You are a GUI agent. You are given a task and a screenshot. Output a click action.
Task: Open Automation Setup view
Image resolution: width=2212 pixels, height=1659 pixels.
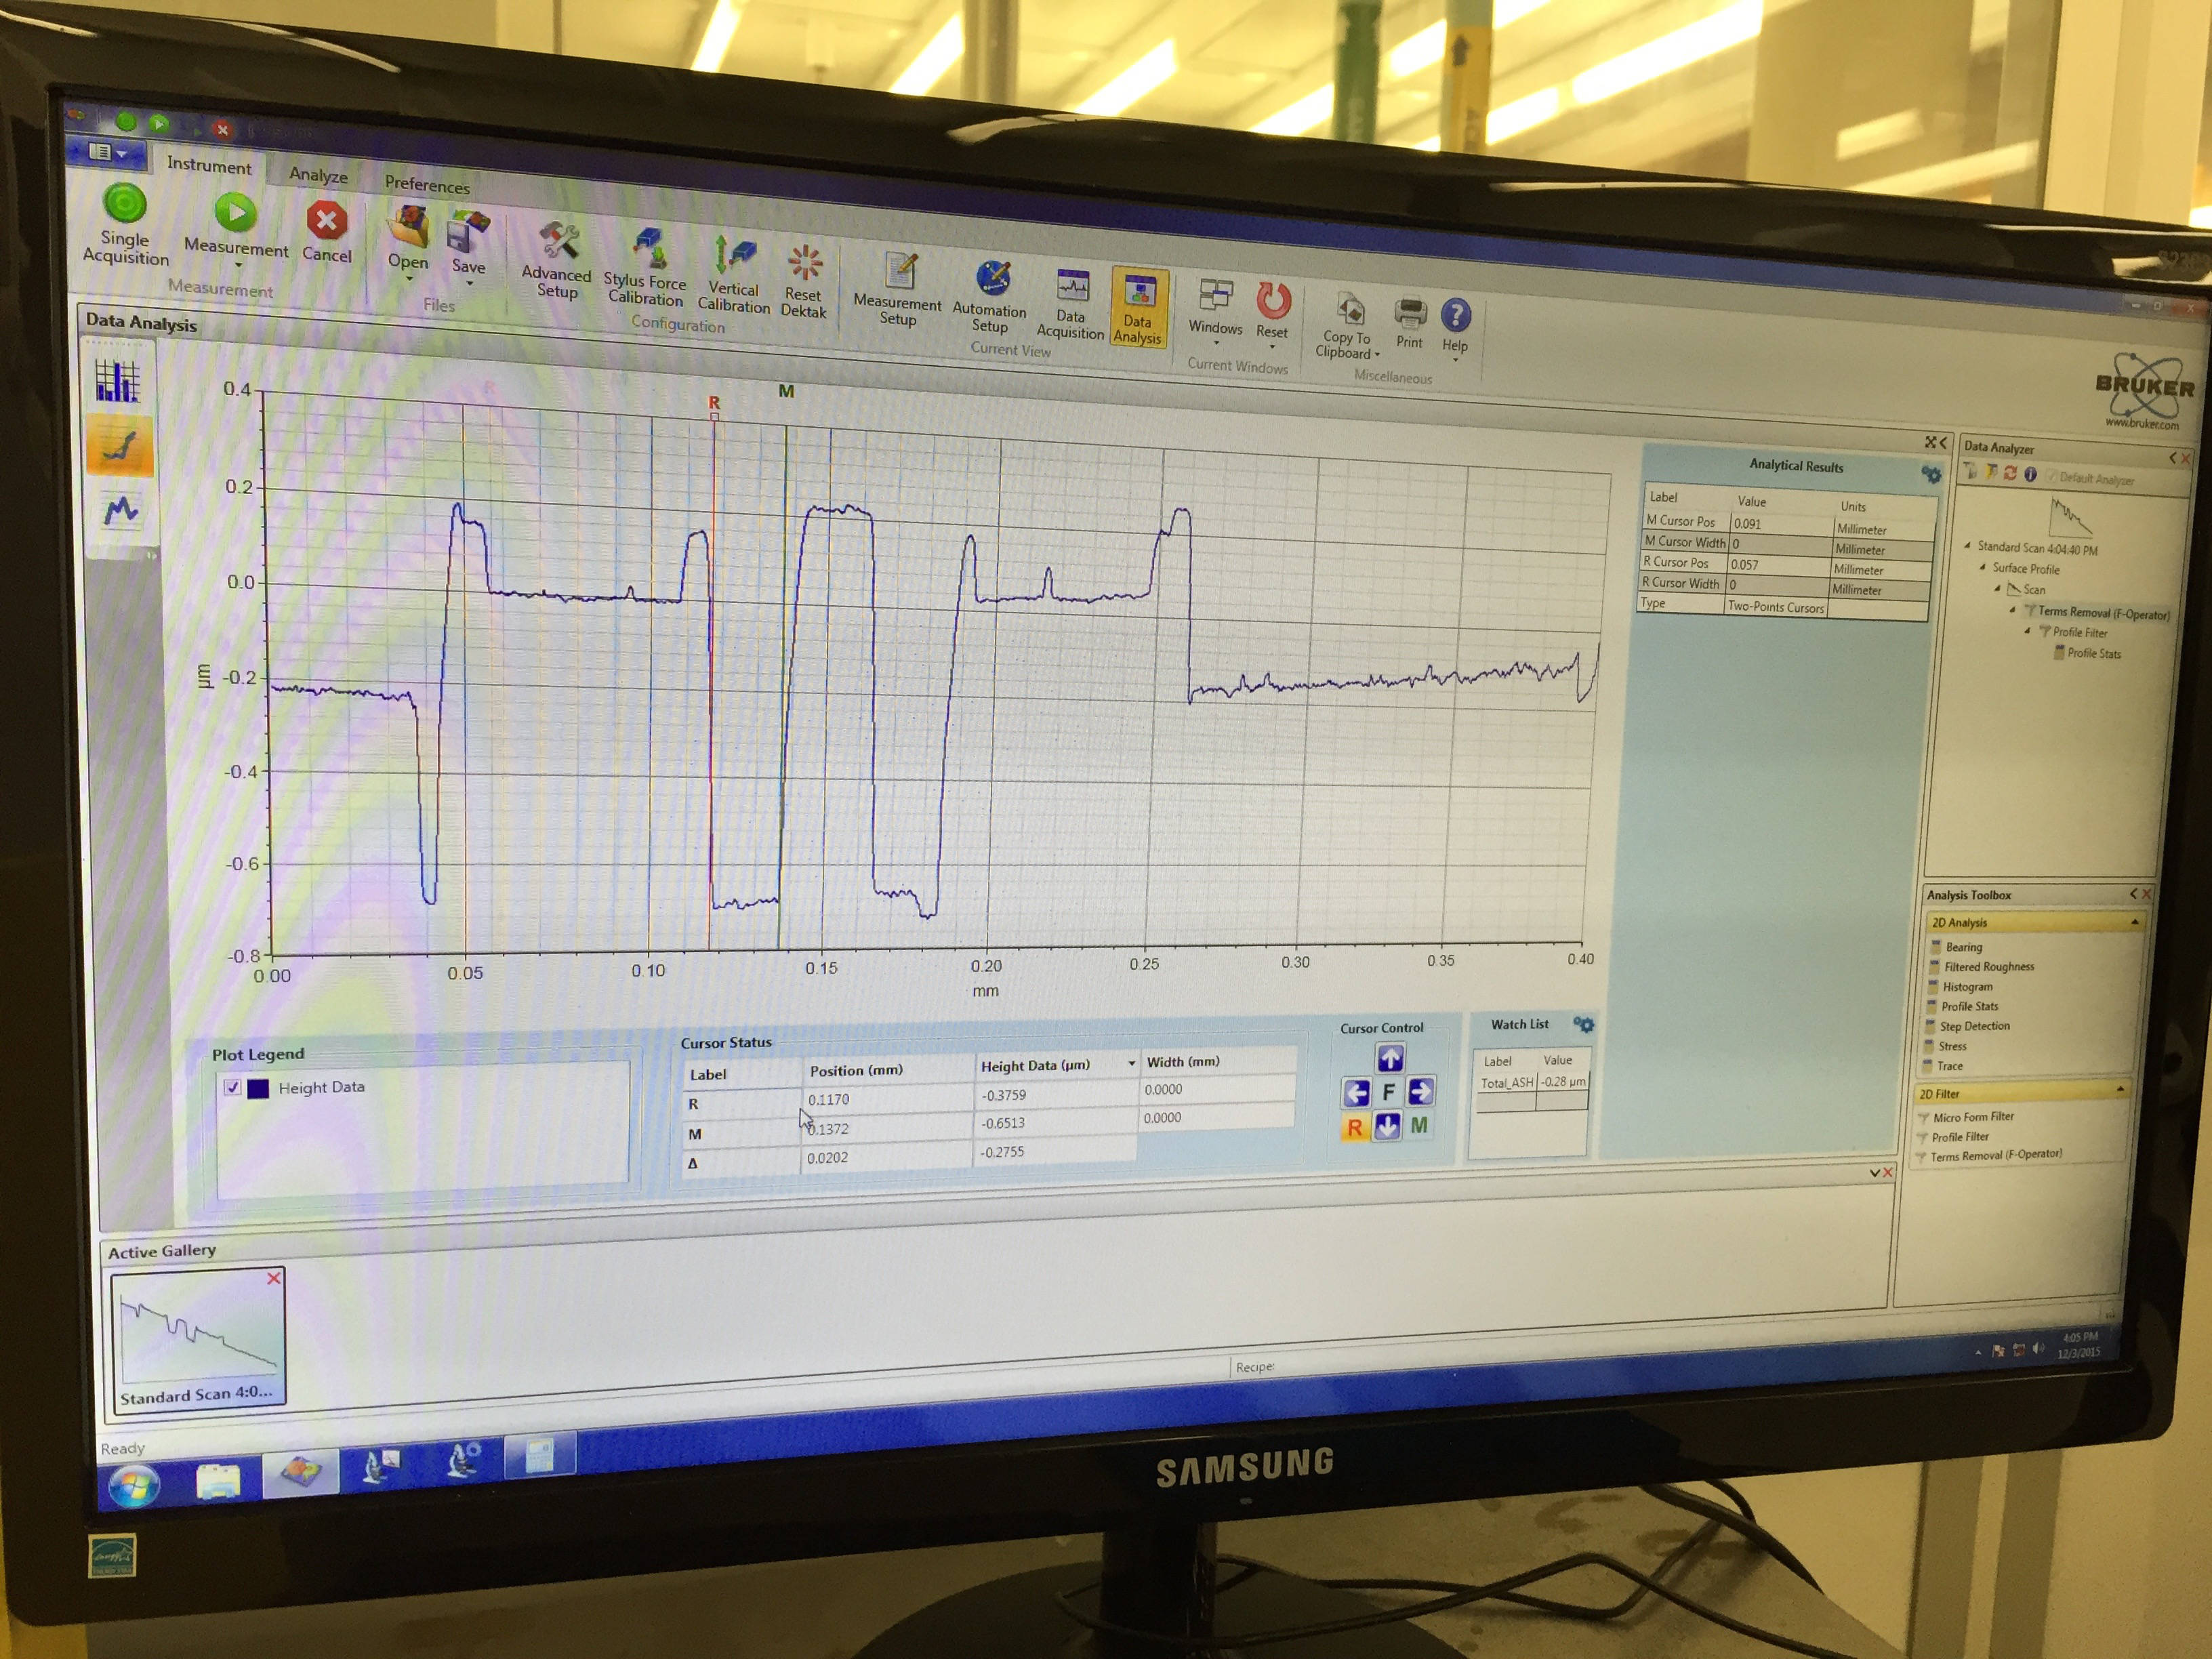(x=990, y=296)
